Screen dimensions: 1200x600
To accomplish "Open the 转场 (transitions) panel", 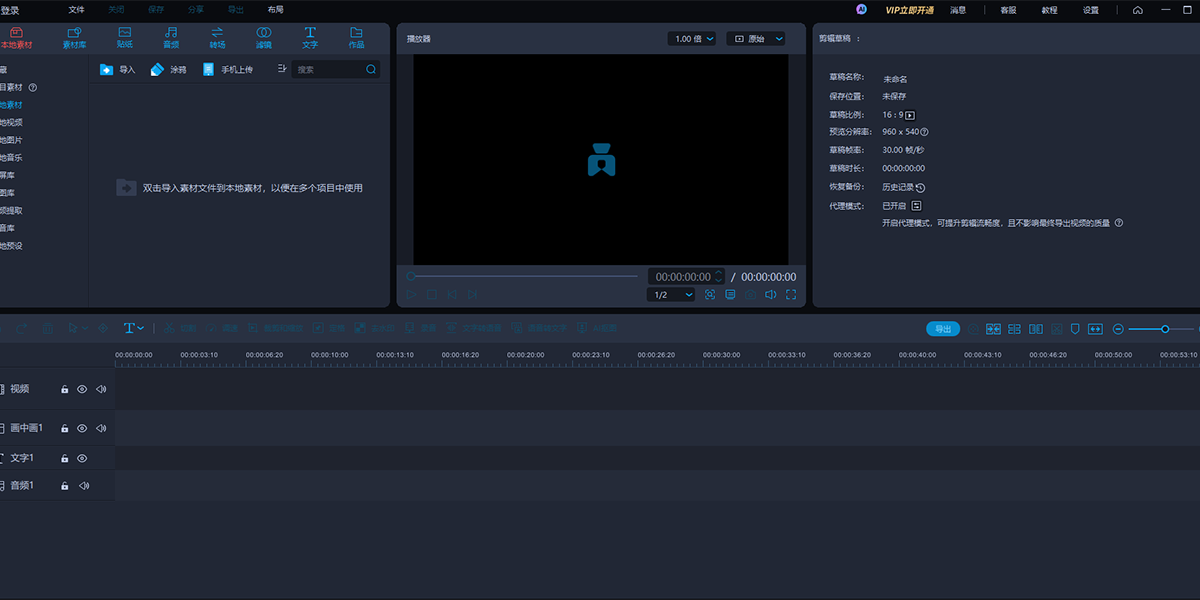I will (217, 38).
